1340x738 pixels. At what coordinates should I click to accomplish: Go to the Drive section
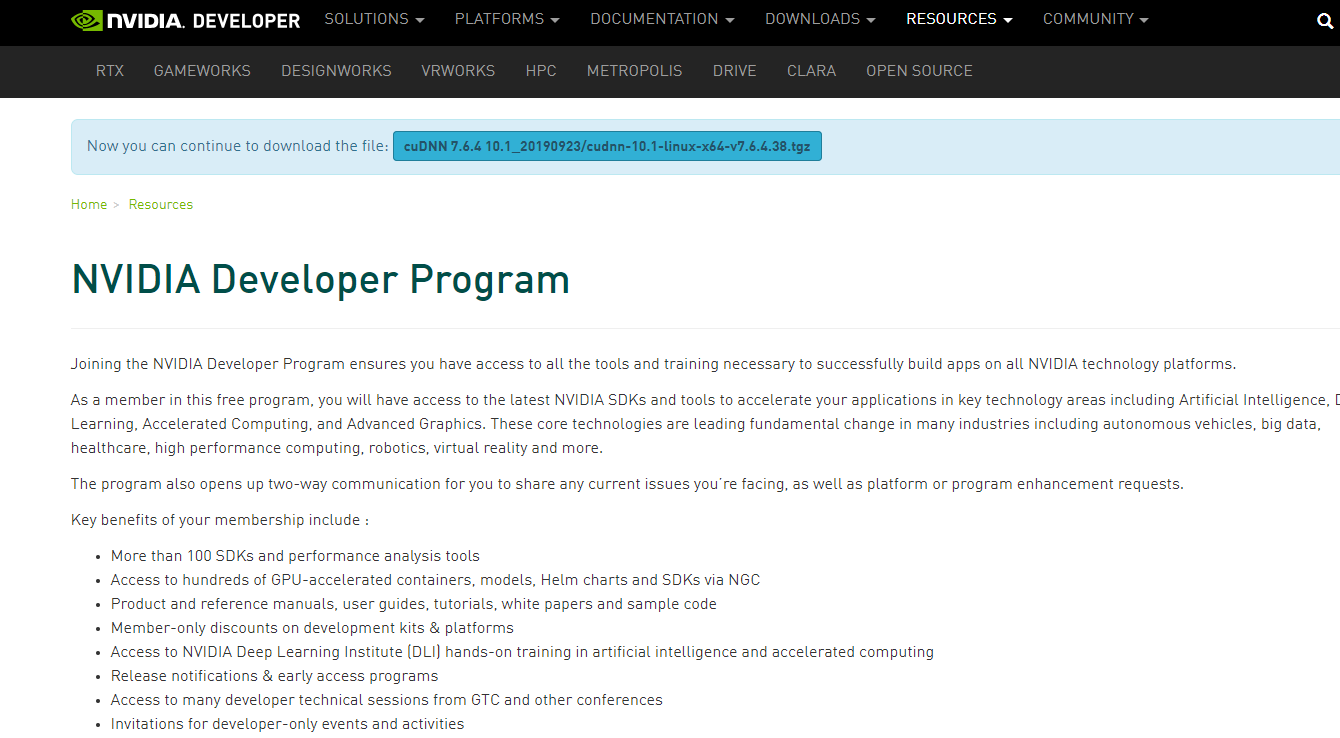coord(734,71)
